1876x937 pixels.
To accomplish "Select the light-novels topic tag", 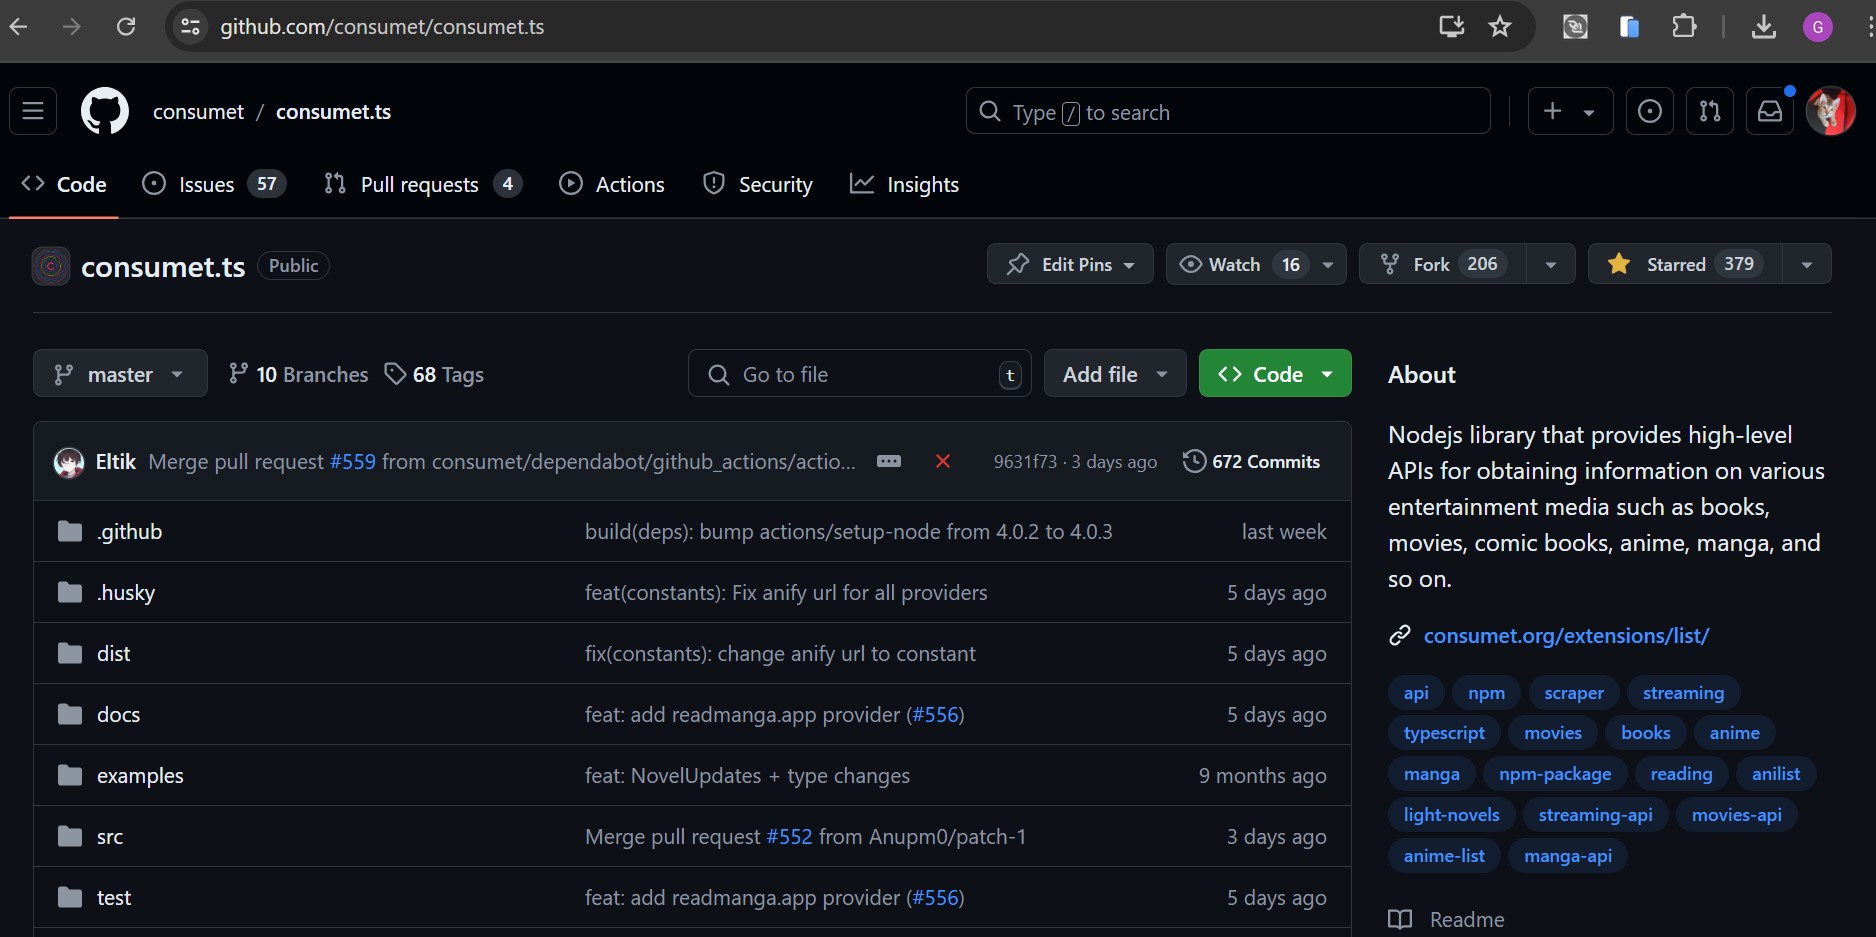I will click(x=1451, y=815).
